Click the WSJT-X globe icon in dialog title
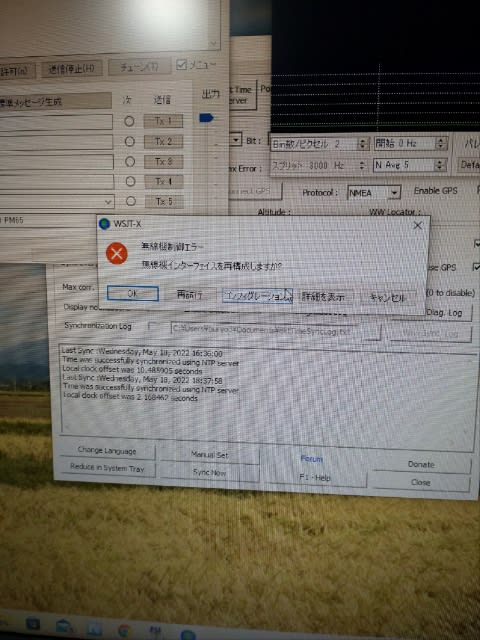Image resolution: width=480 pixels, height=640 pixels. tap(104, 224)
